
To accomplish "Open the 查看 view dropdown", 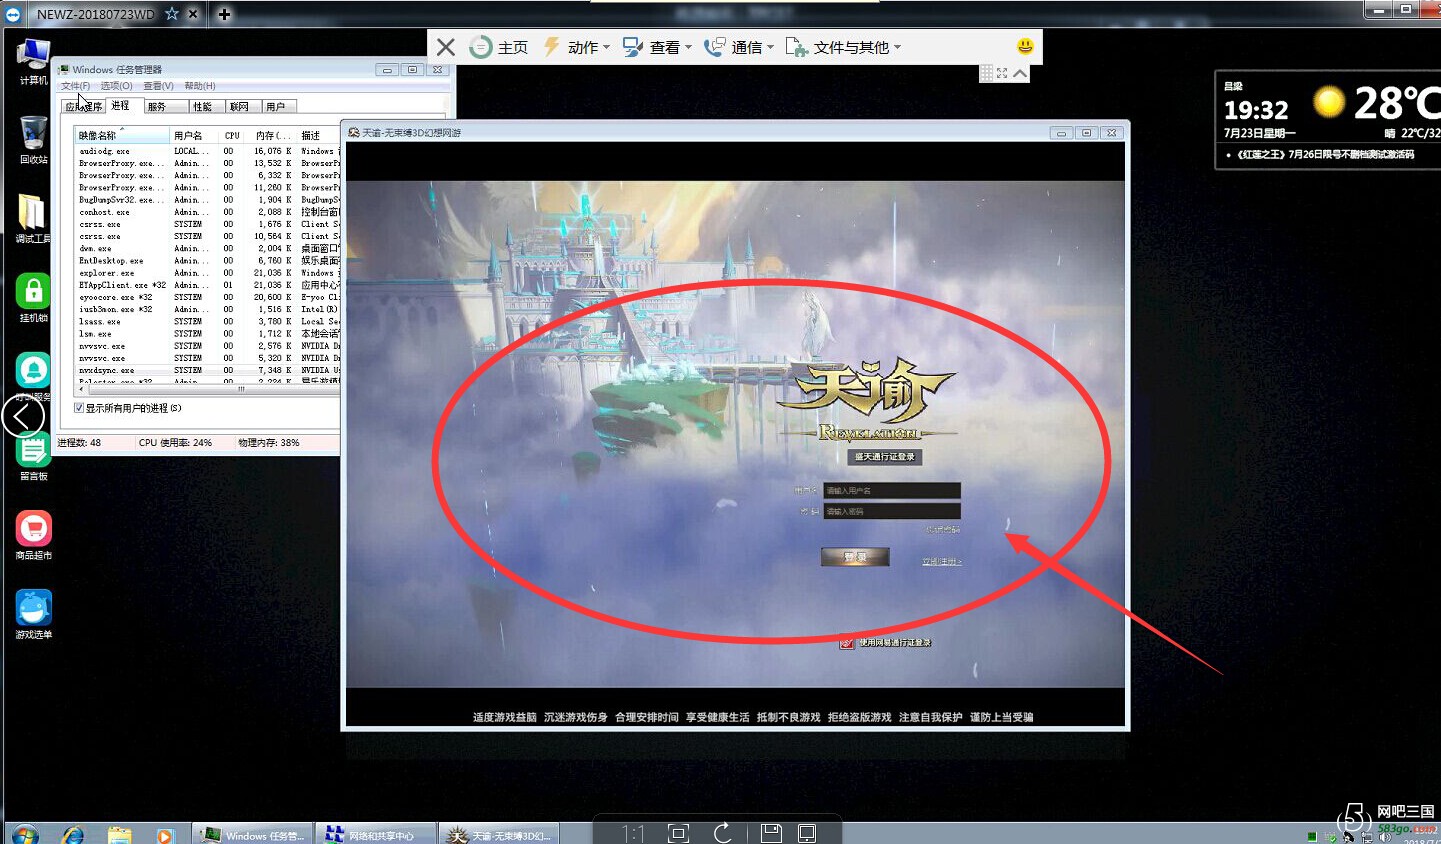I will point(657,47).
